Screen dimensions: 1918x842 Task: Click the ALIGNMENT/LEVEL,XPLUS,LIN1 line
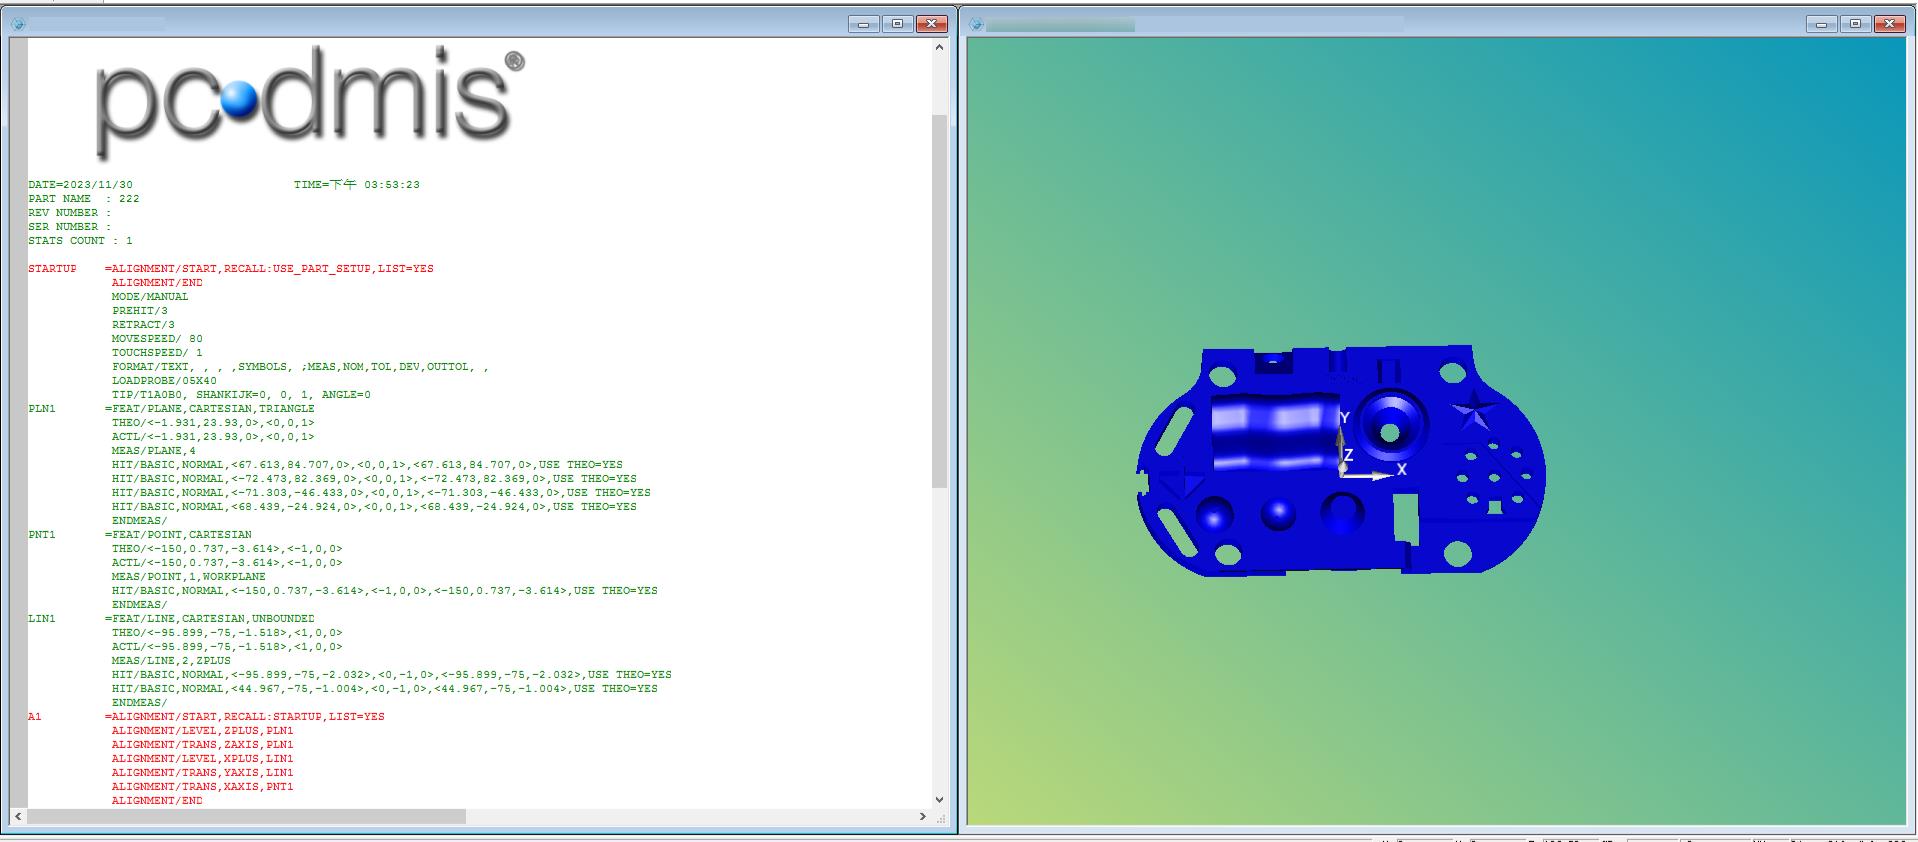pyautogui.click(x=203, y=759)
